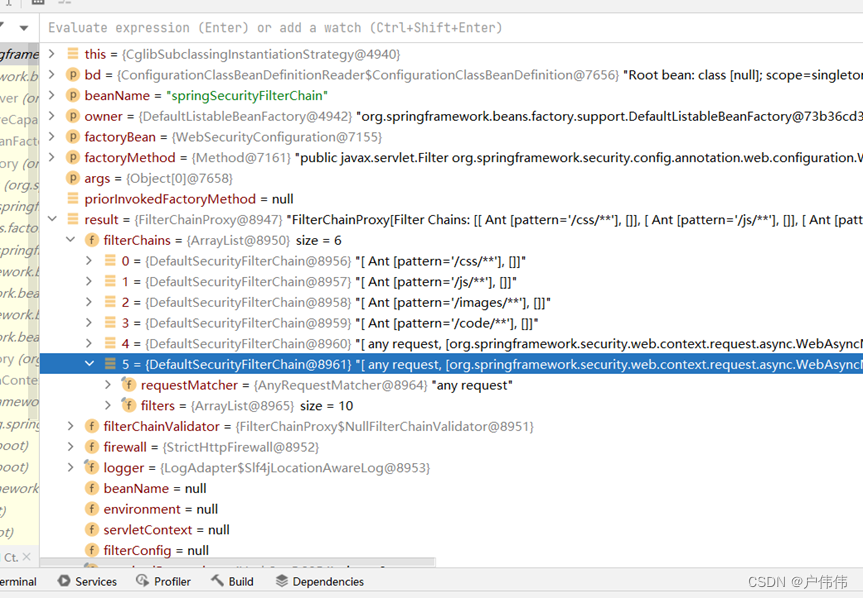The width and height of the screenshot is (863, 598).
Task: Expand the logger node
Action: click(x=70, y=467)
